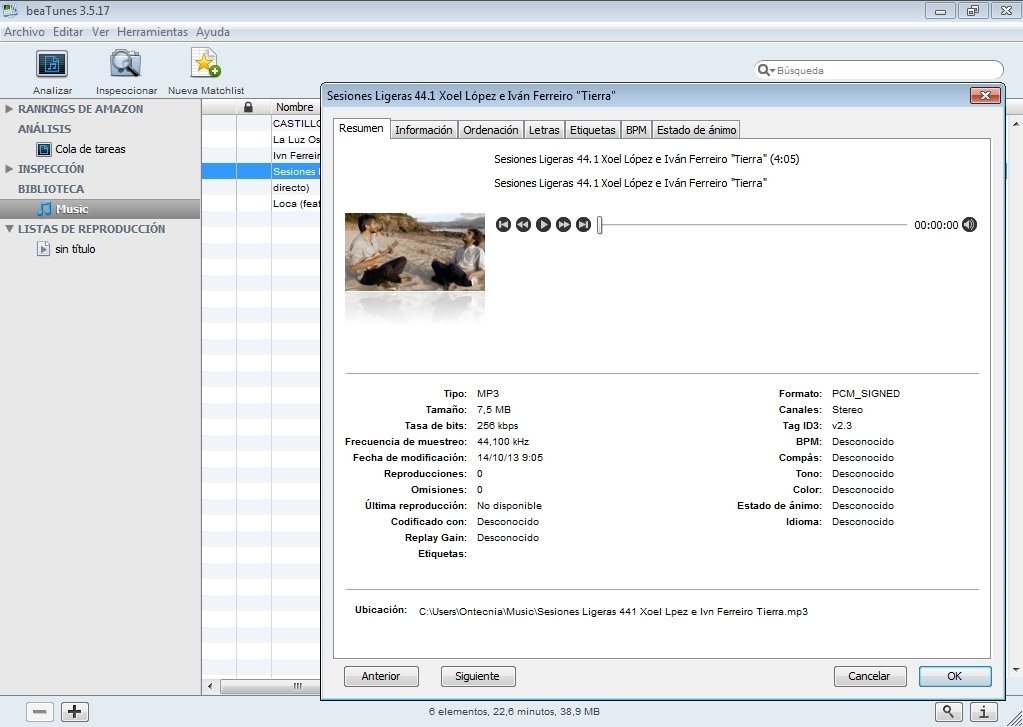Click the Anterior button
Viewport: 1023px width, 727px height.
381,676
